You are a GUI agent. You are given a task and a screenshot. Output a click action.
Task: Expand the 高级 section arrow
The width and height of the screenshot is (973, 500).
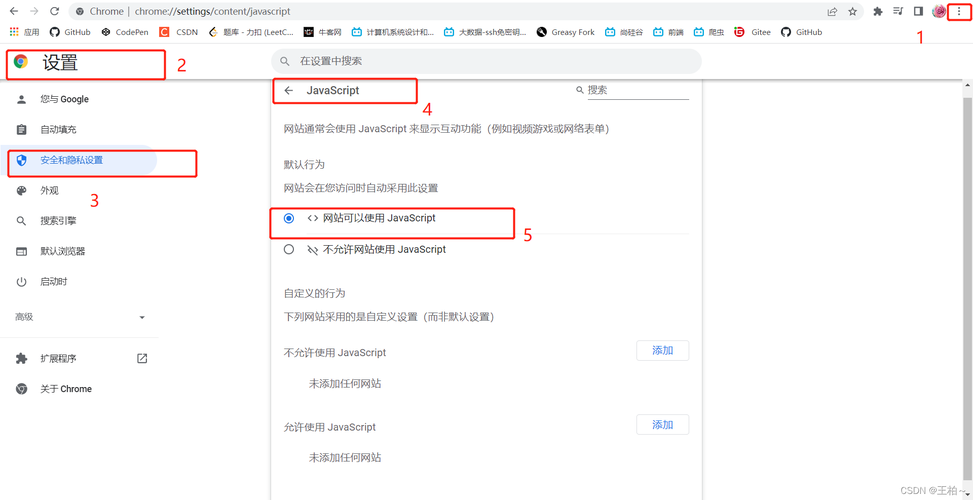[x=142, y=317]
